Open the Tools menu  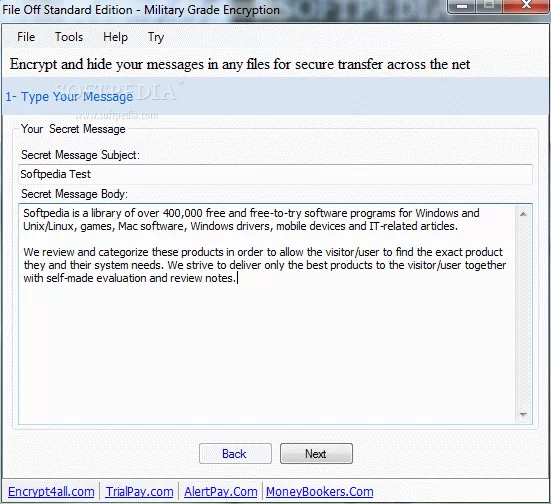[x=69, y=37]
